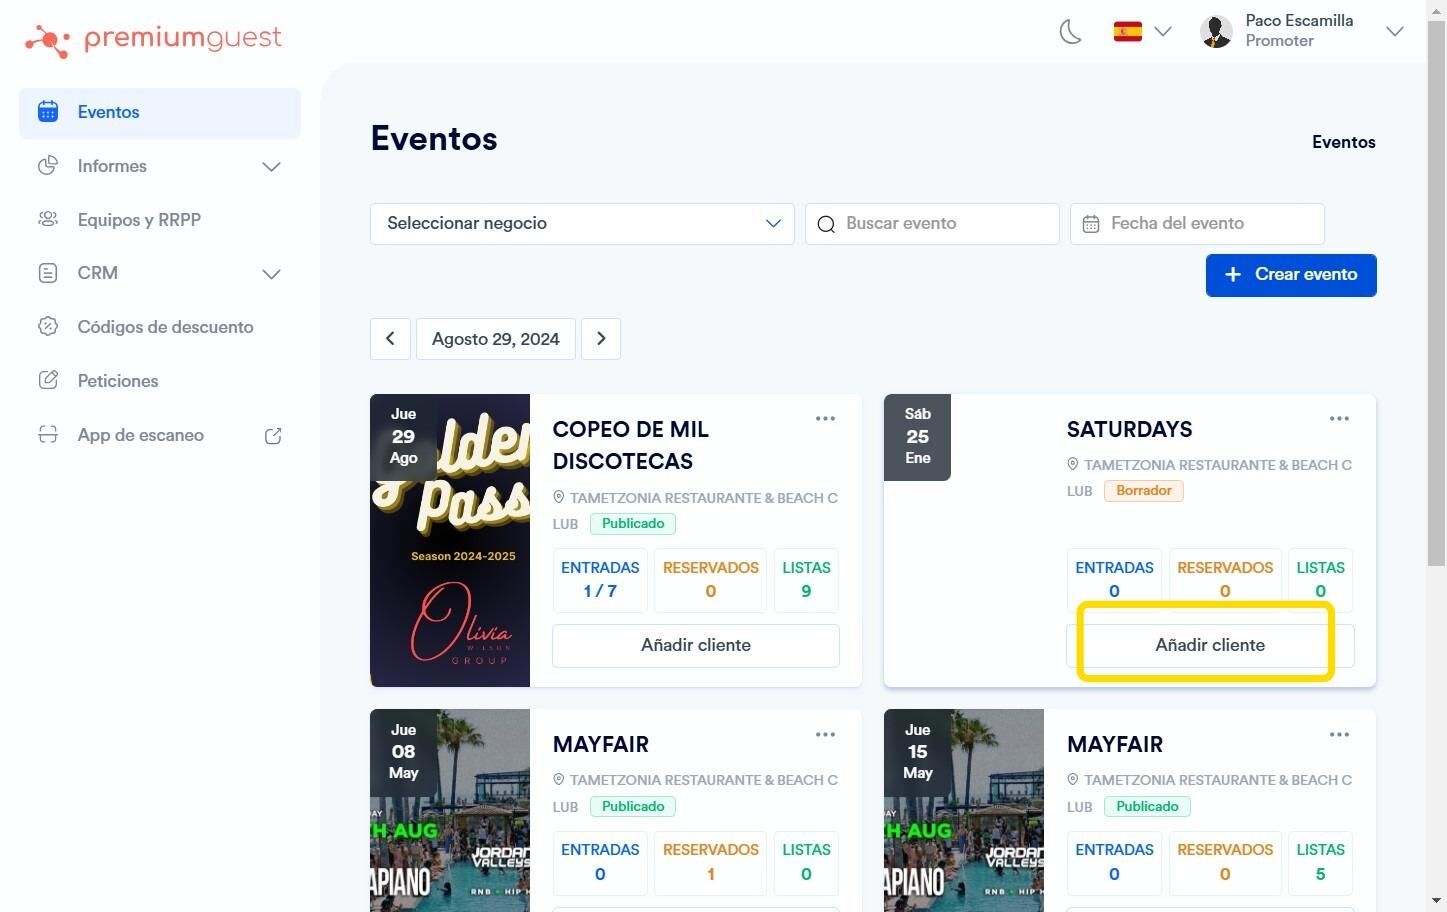Open the three-dots menu on the SATURDAYS card
1447x912 pixels.
point(1339,419)
